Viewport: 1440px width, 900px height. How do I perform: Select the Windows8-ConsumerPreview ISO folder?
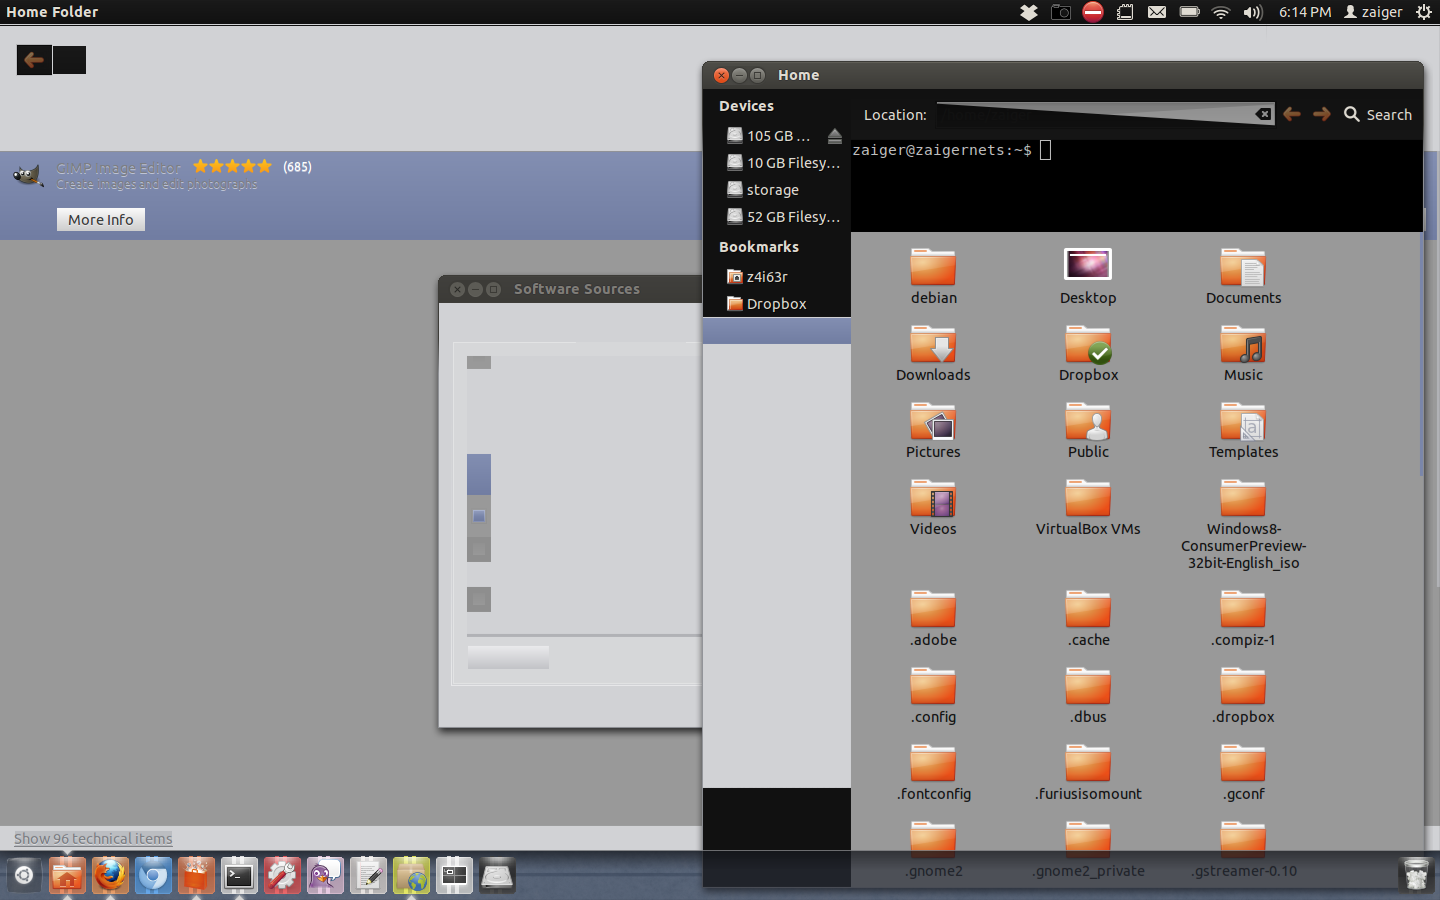tap(1243, 525)
